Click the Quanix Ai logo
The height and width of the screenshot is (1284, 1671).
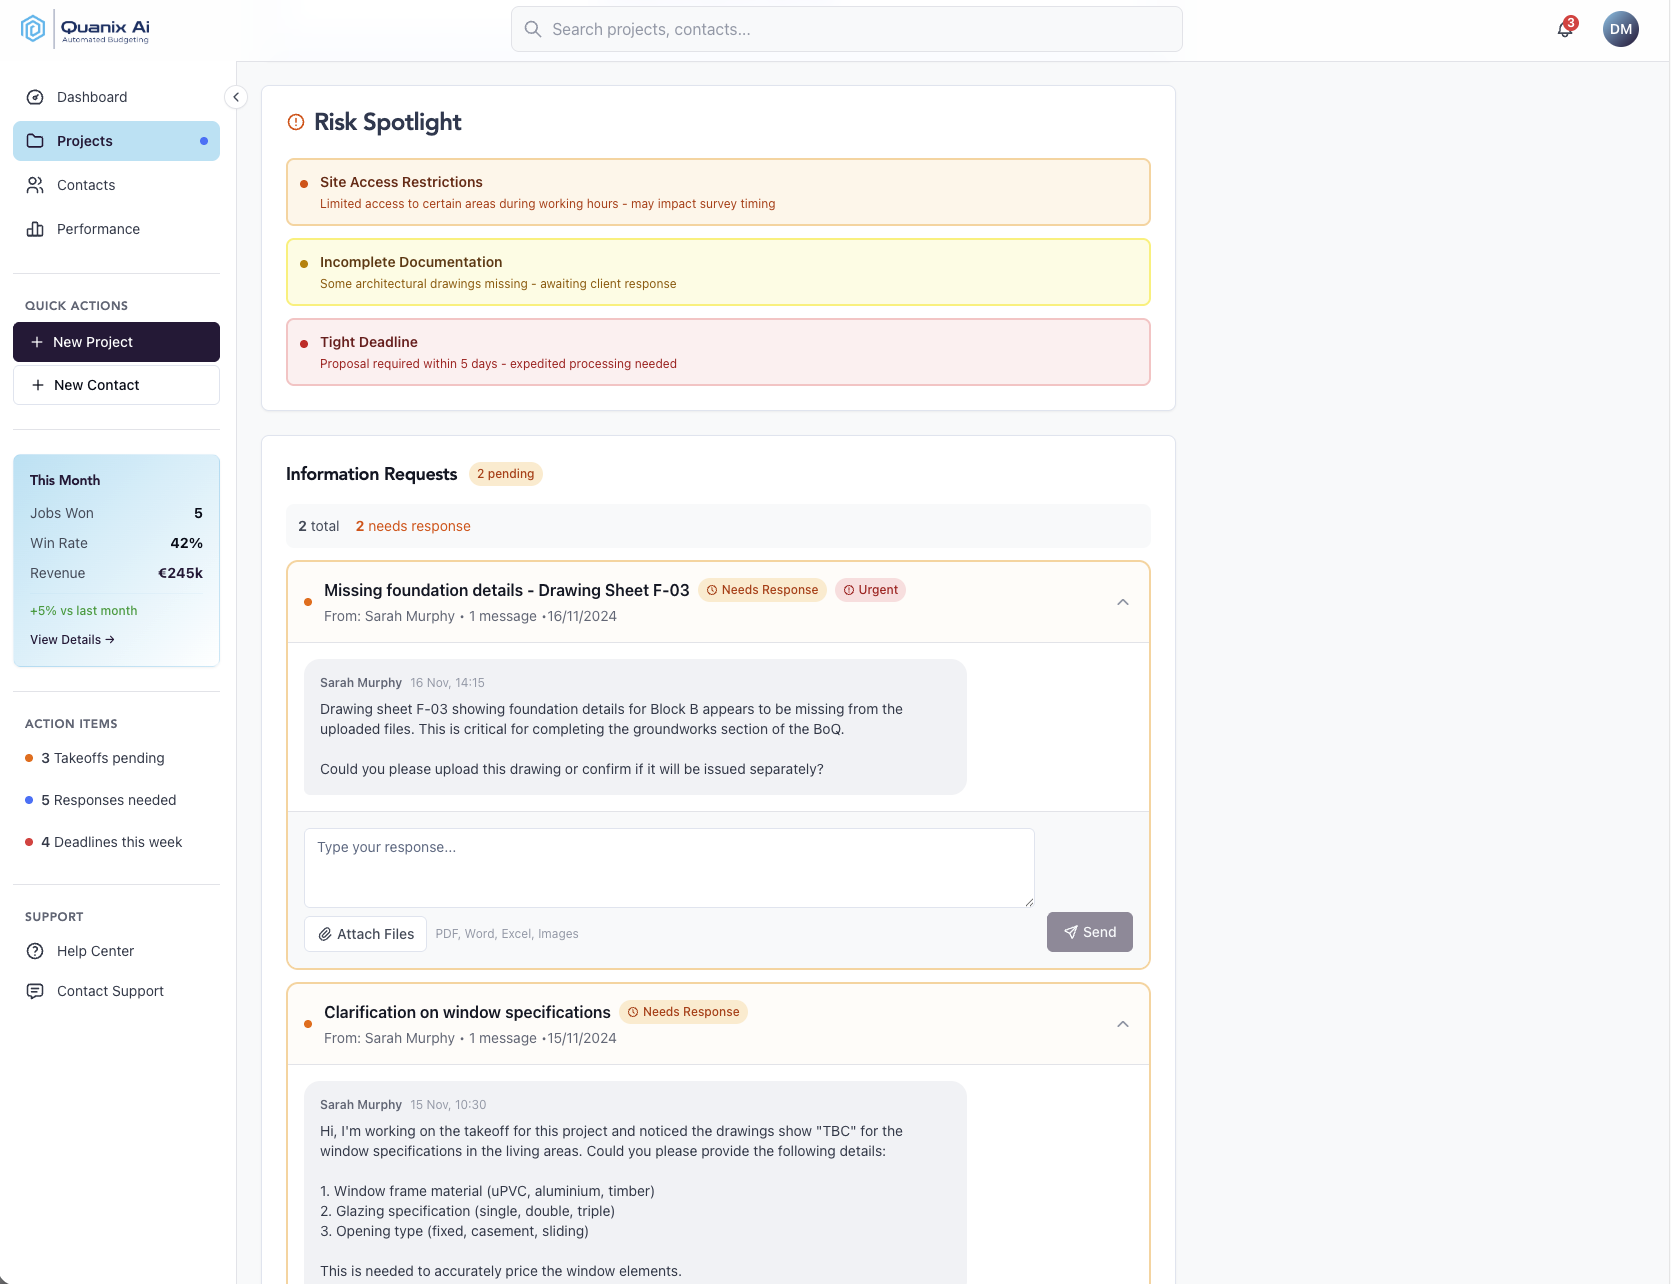(x=86, y=30)
